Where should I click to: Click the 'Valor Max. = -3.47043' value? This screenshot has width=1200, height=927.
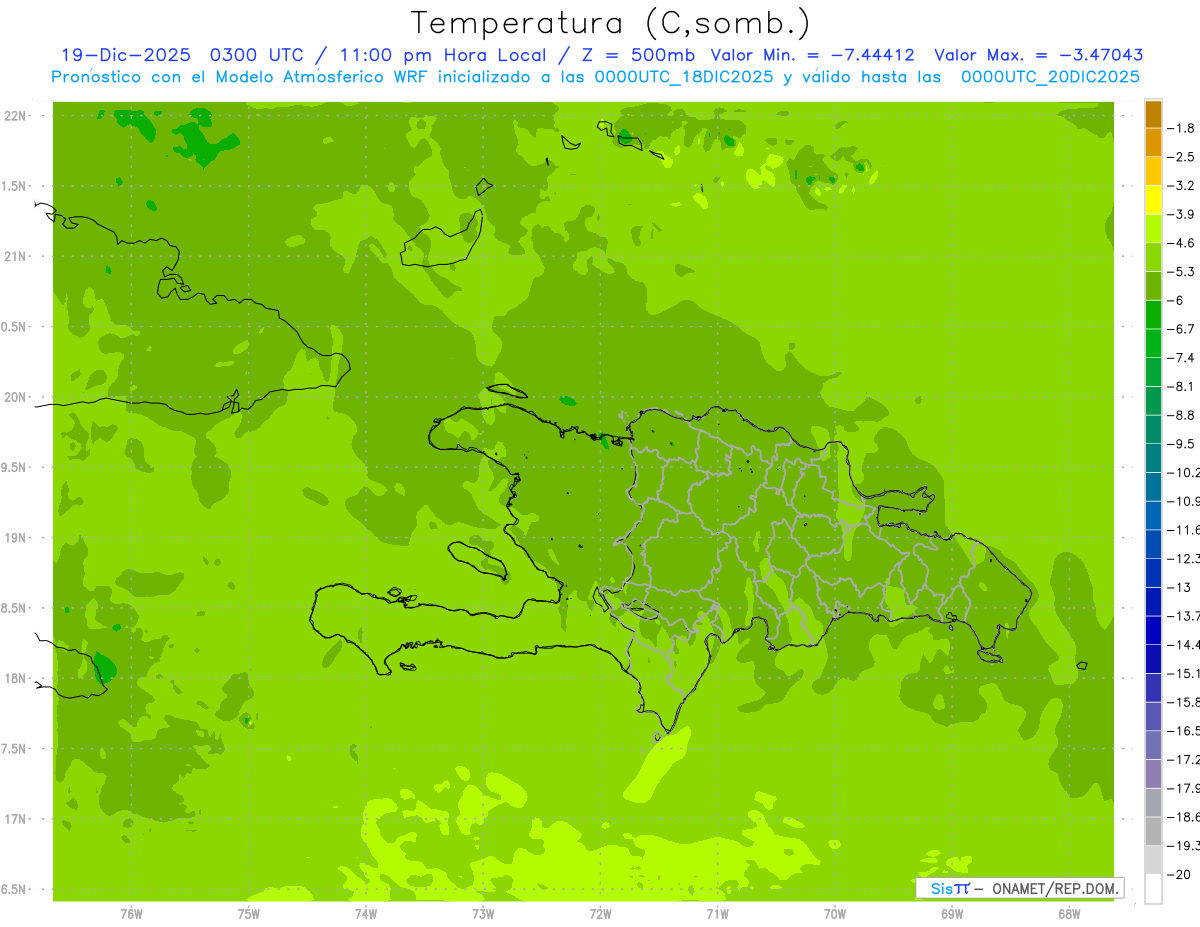pos(1038,55)
